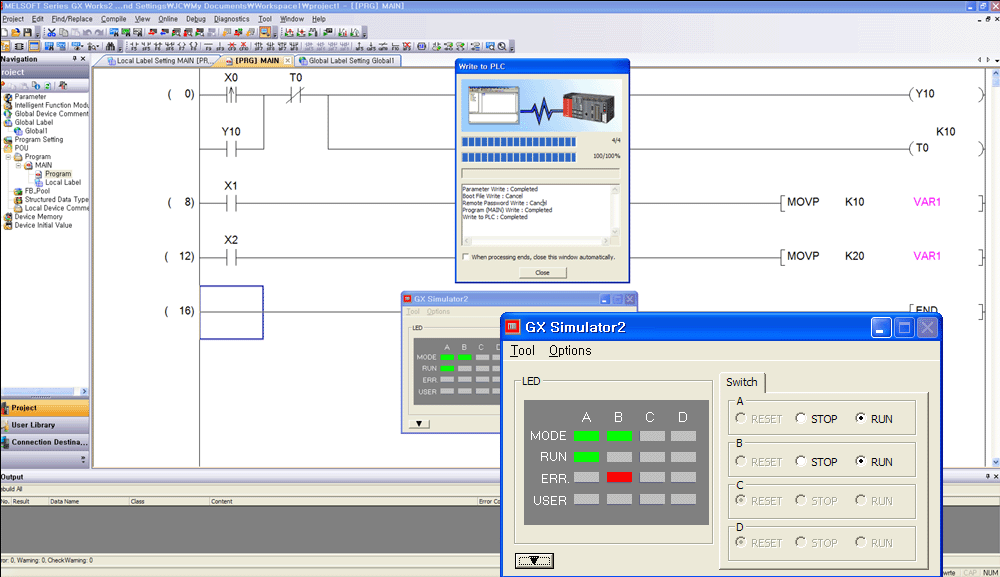Viewport: 1000px width, 577px height.
Task: Select STOP for switch A in GX Simulator2
Action: point(801,418)
